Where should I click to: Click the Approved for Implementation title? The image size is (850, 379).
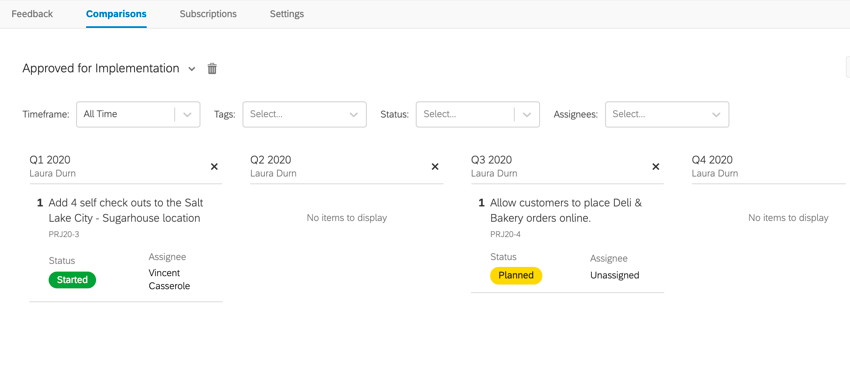[x=101, y=68]
